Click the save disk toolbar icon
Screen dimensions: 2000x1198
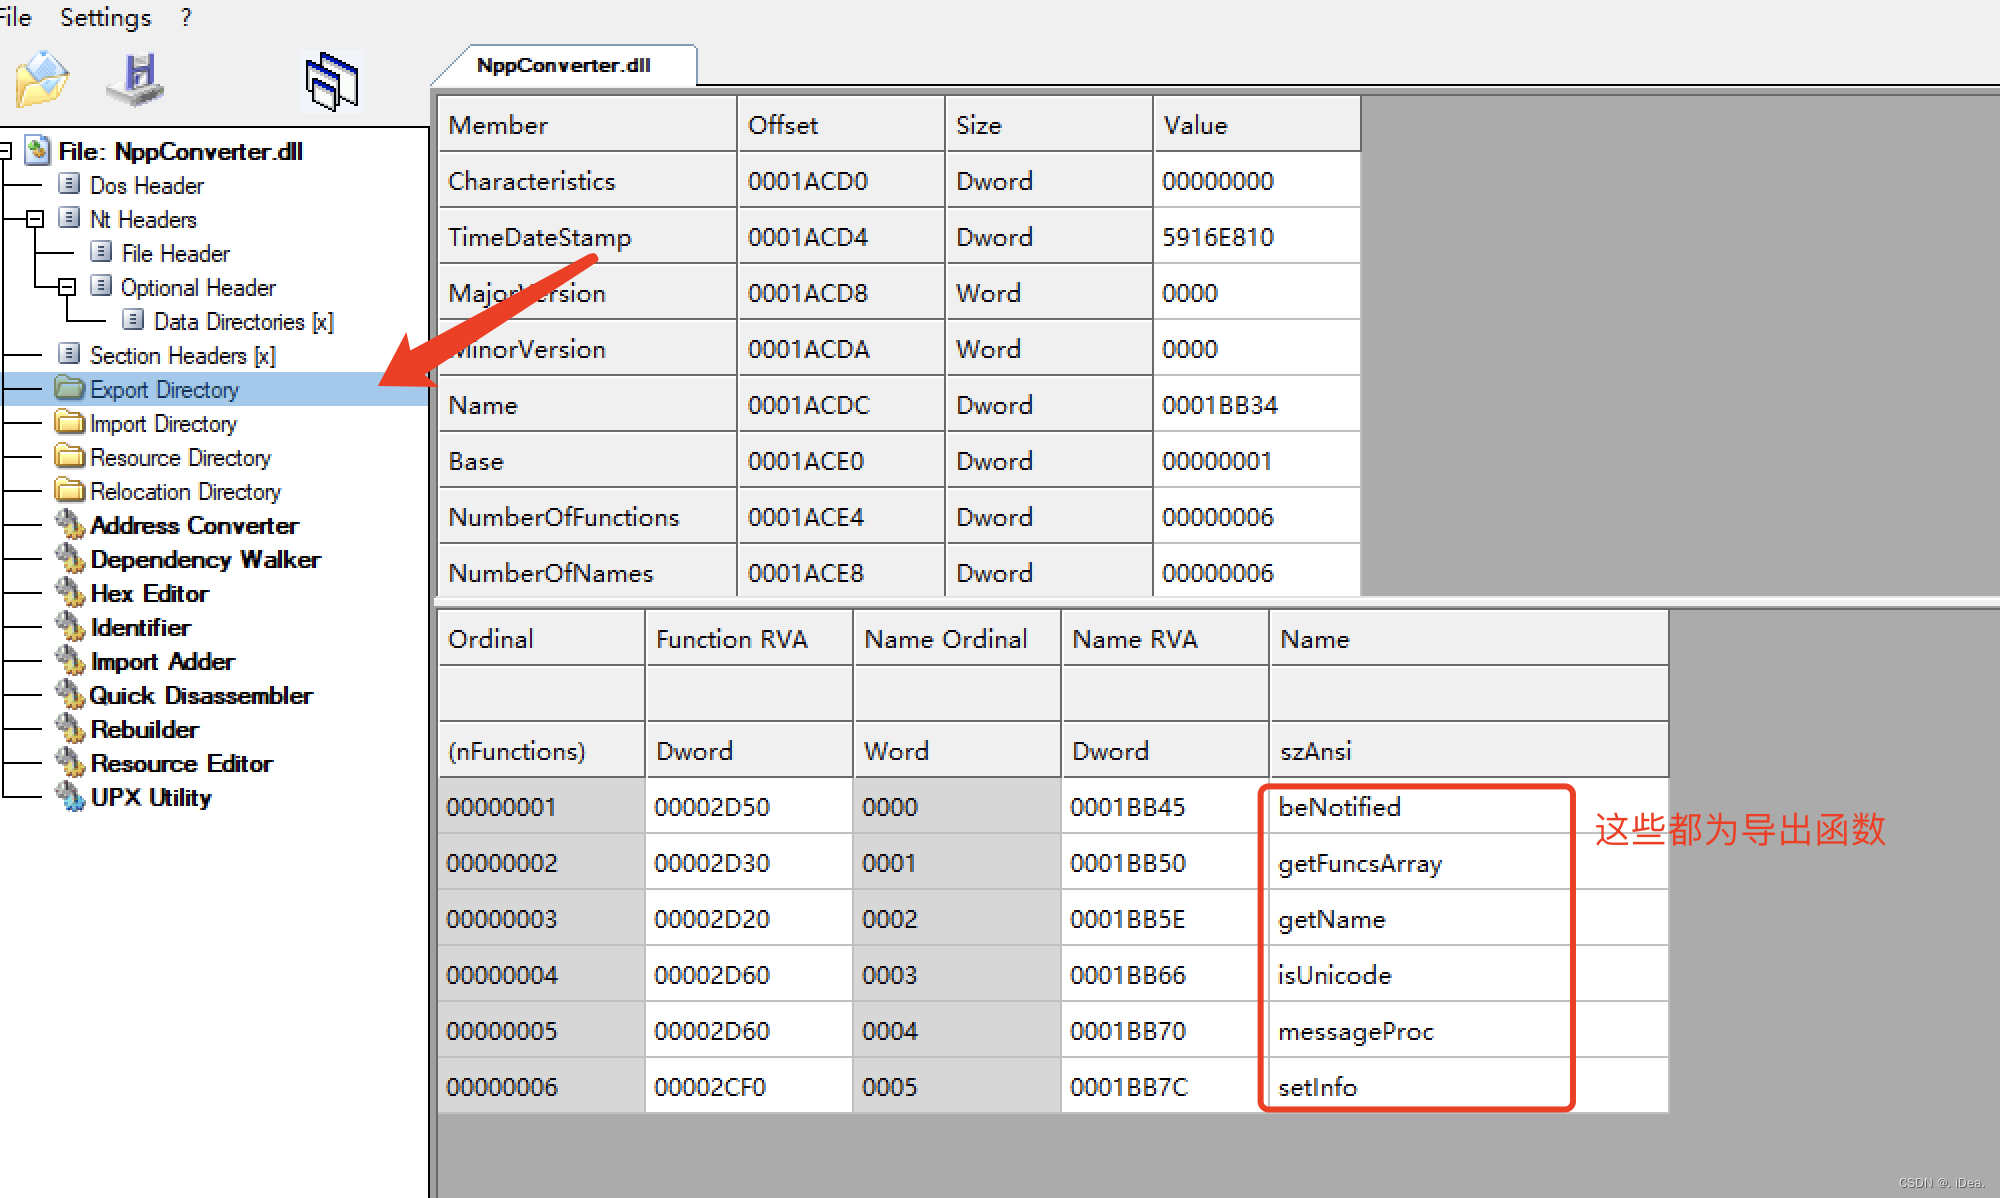pos(136,80)
